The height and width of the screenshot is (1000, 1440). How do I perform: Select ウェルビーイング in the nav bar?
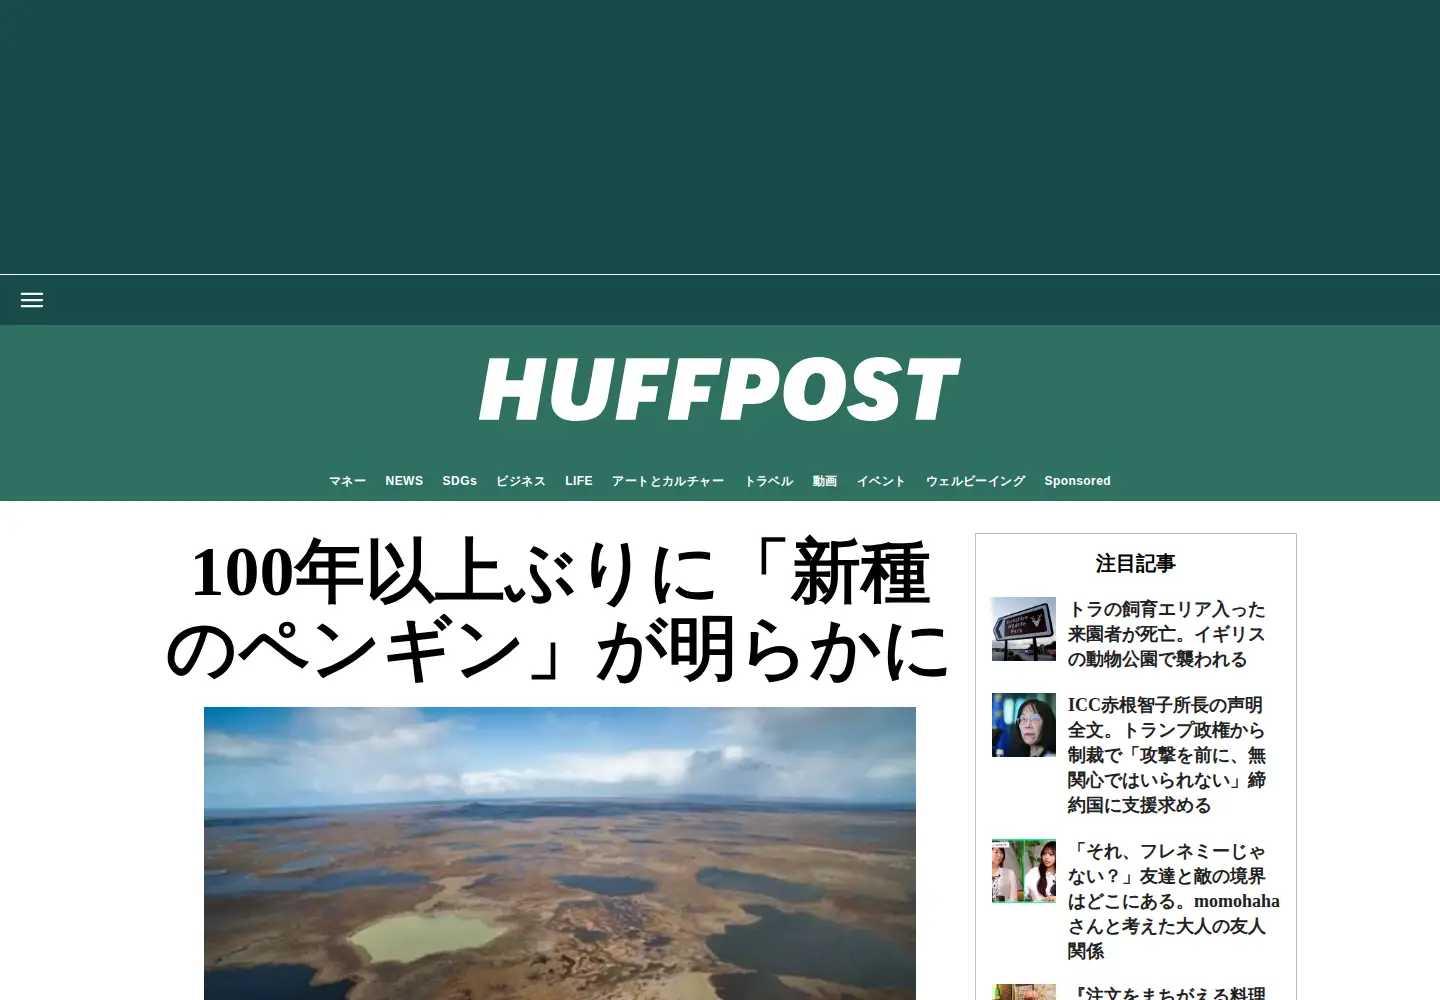975,481
